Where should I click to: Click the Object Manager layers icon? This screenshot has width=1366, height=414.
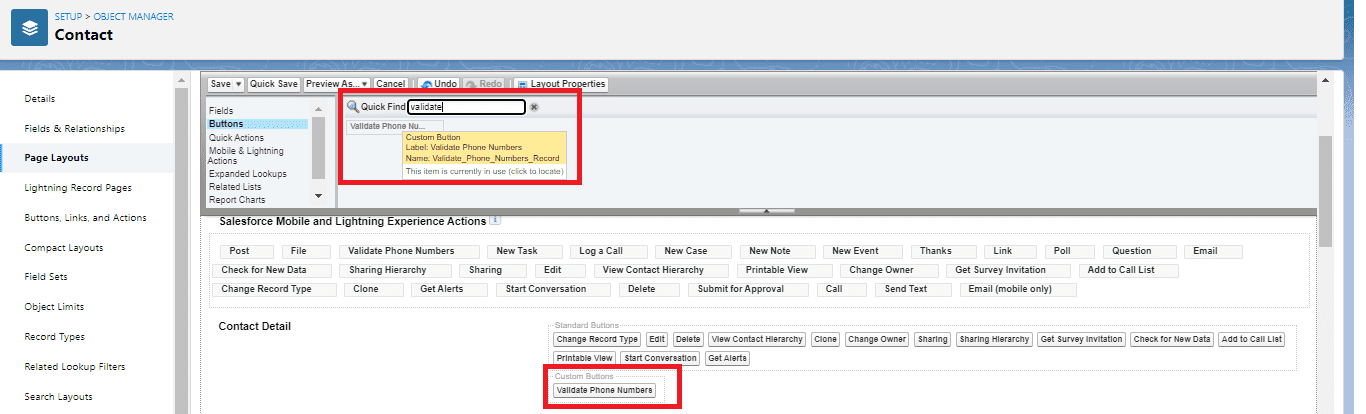pos(30,28)
